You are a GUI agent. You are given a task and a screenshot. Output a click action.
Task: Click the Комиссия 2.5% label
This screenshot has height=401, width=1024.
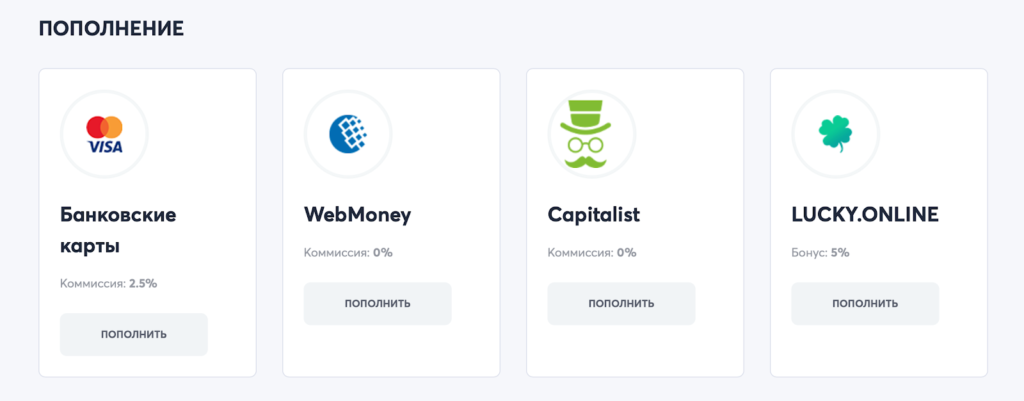click(108, 283)
